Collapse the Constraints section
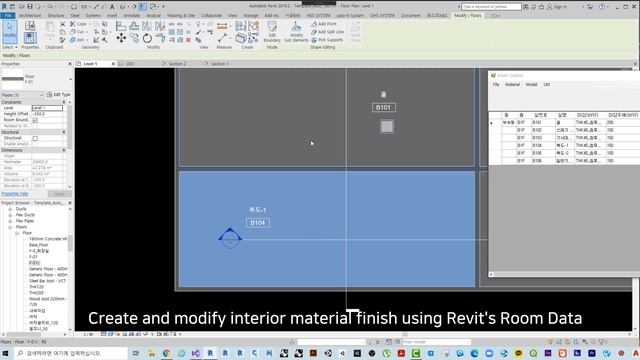The image size is (640, 360). pyautogui.click(x=64, y=102)
